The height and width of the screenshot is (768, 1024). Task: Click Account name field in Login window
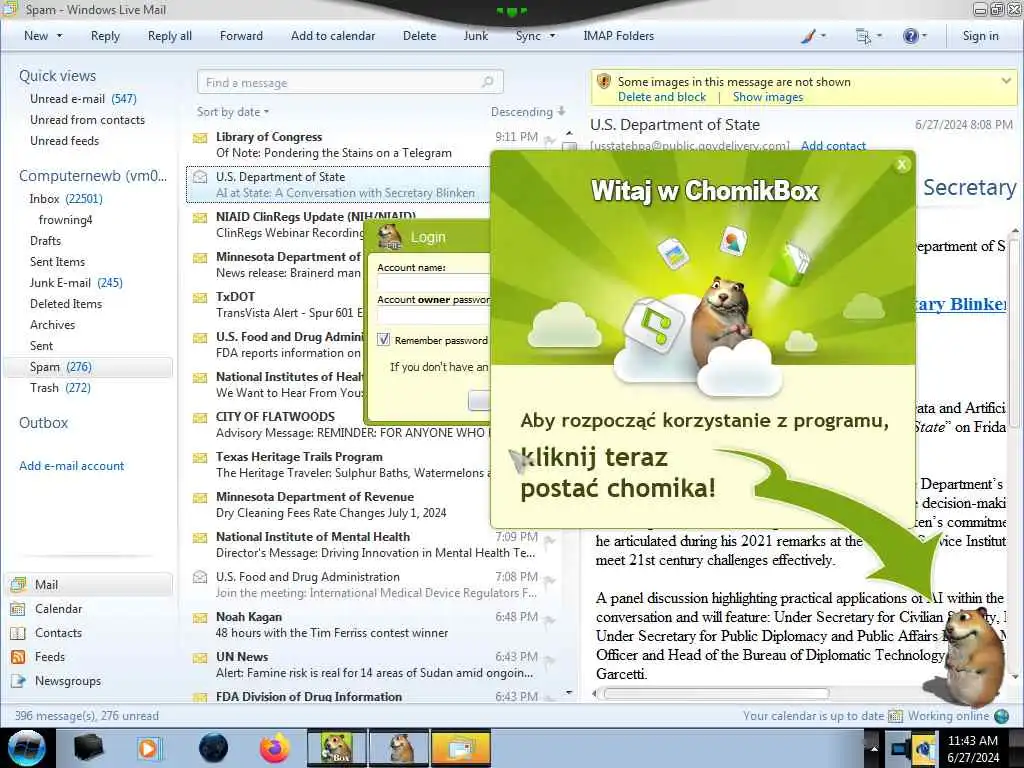click(x=433, y=283)
